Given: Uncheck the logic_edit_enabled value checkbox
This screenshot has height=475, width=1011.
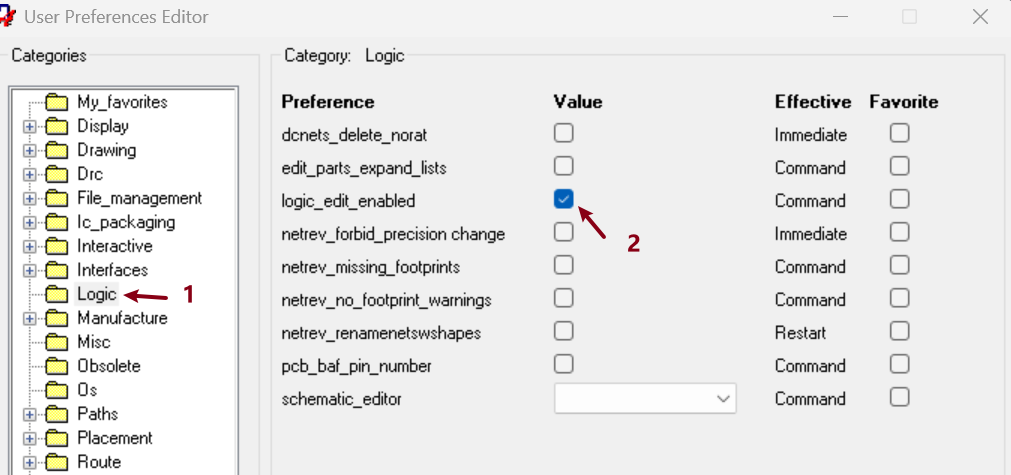Looking at the screenshot, I should pyautogui.click(x=564, y=199).
